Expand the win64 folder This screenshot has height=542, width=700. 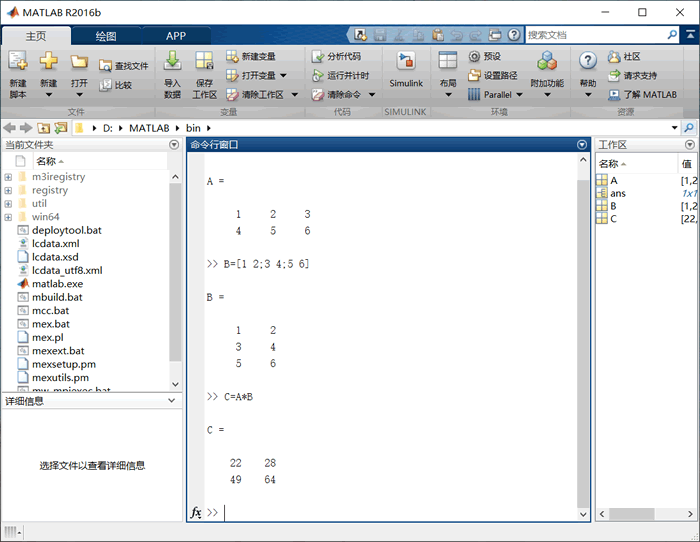pos(8,217)
